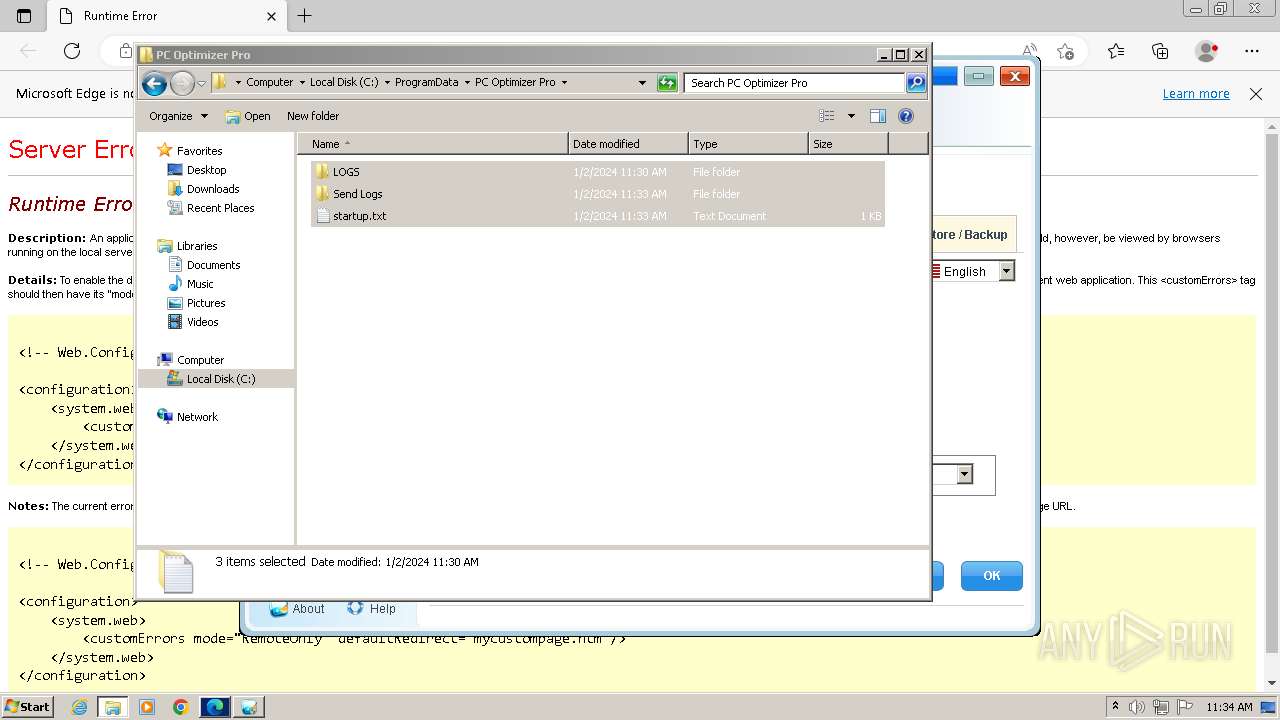Click the volume icon in the system tray
Screen dimensions: 1280x720
coord(1137,707)
